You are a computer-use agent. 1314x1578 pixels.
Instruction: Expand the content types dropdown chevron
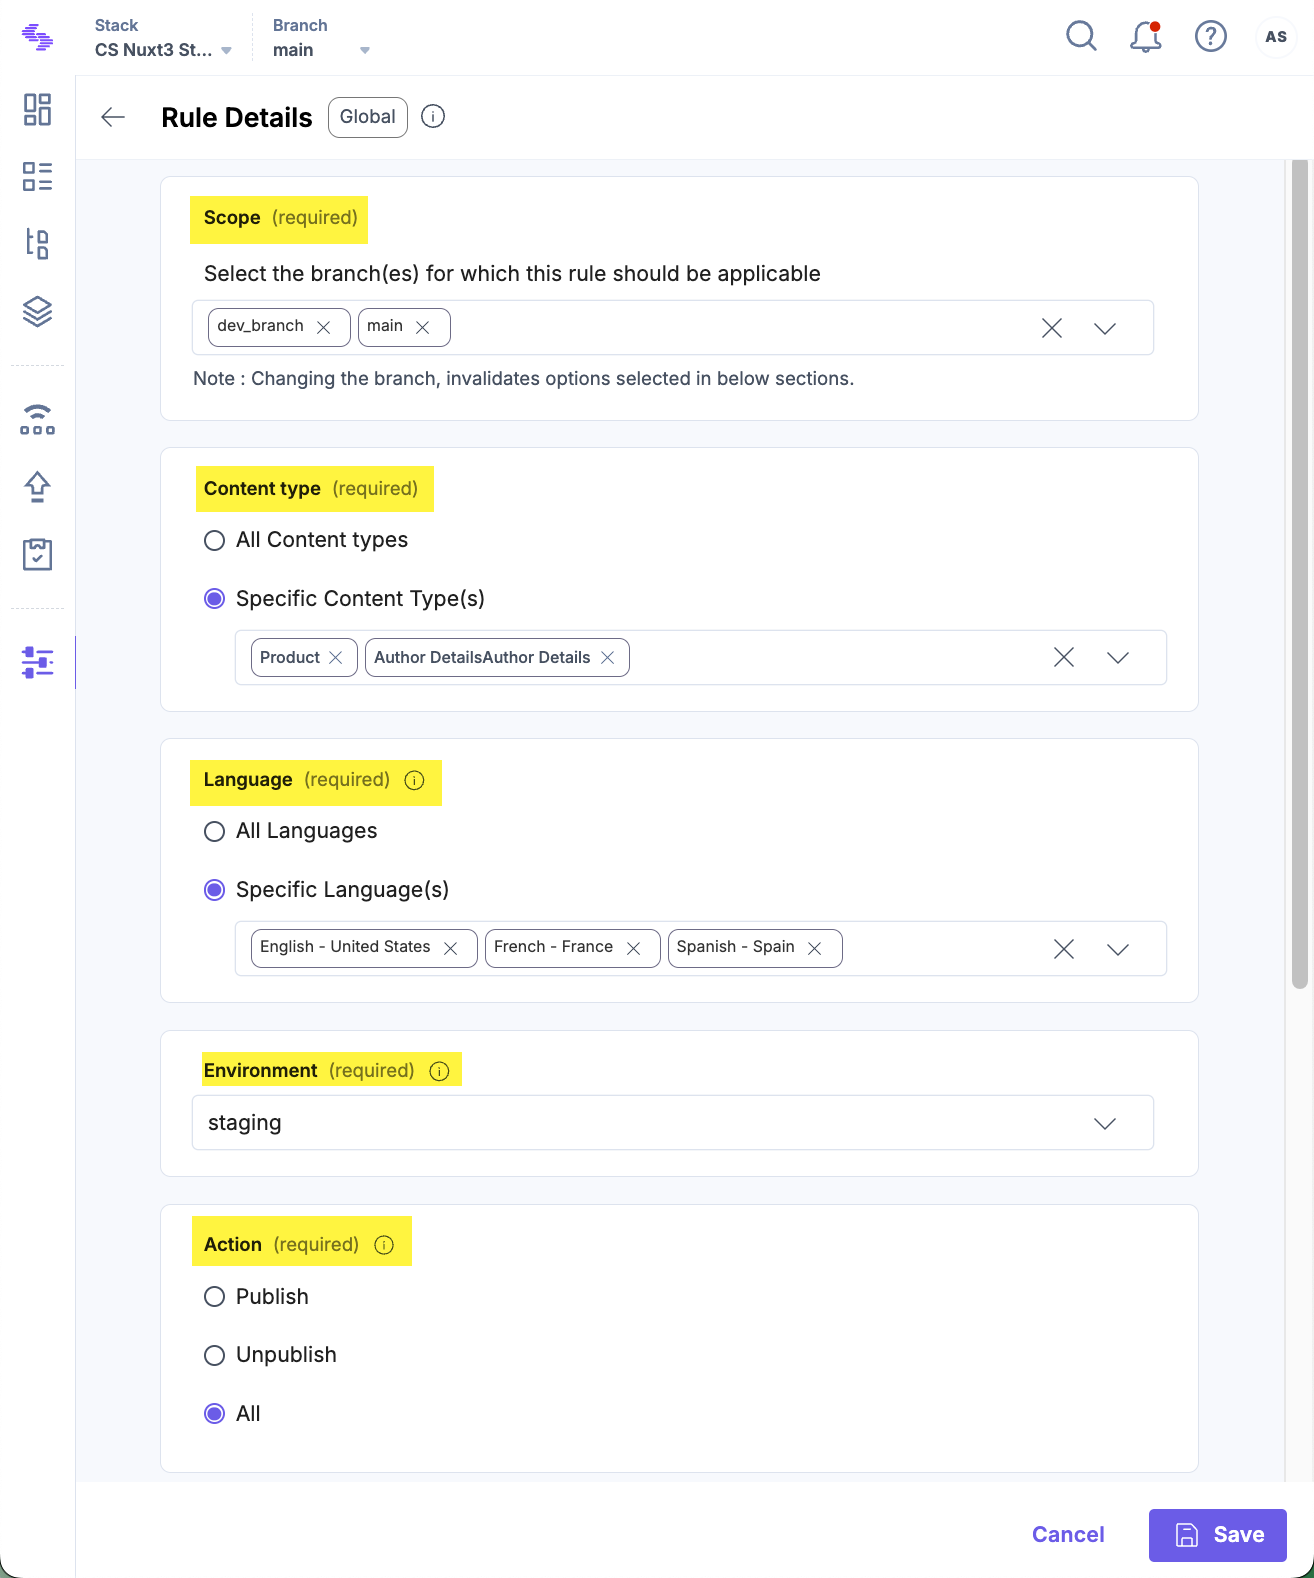[1118, 657]
